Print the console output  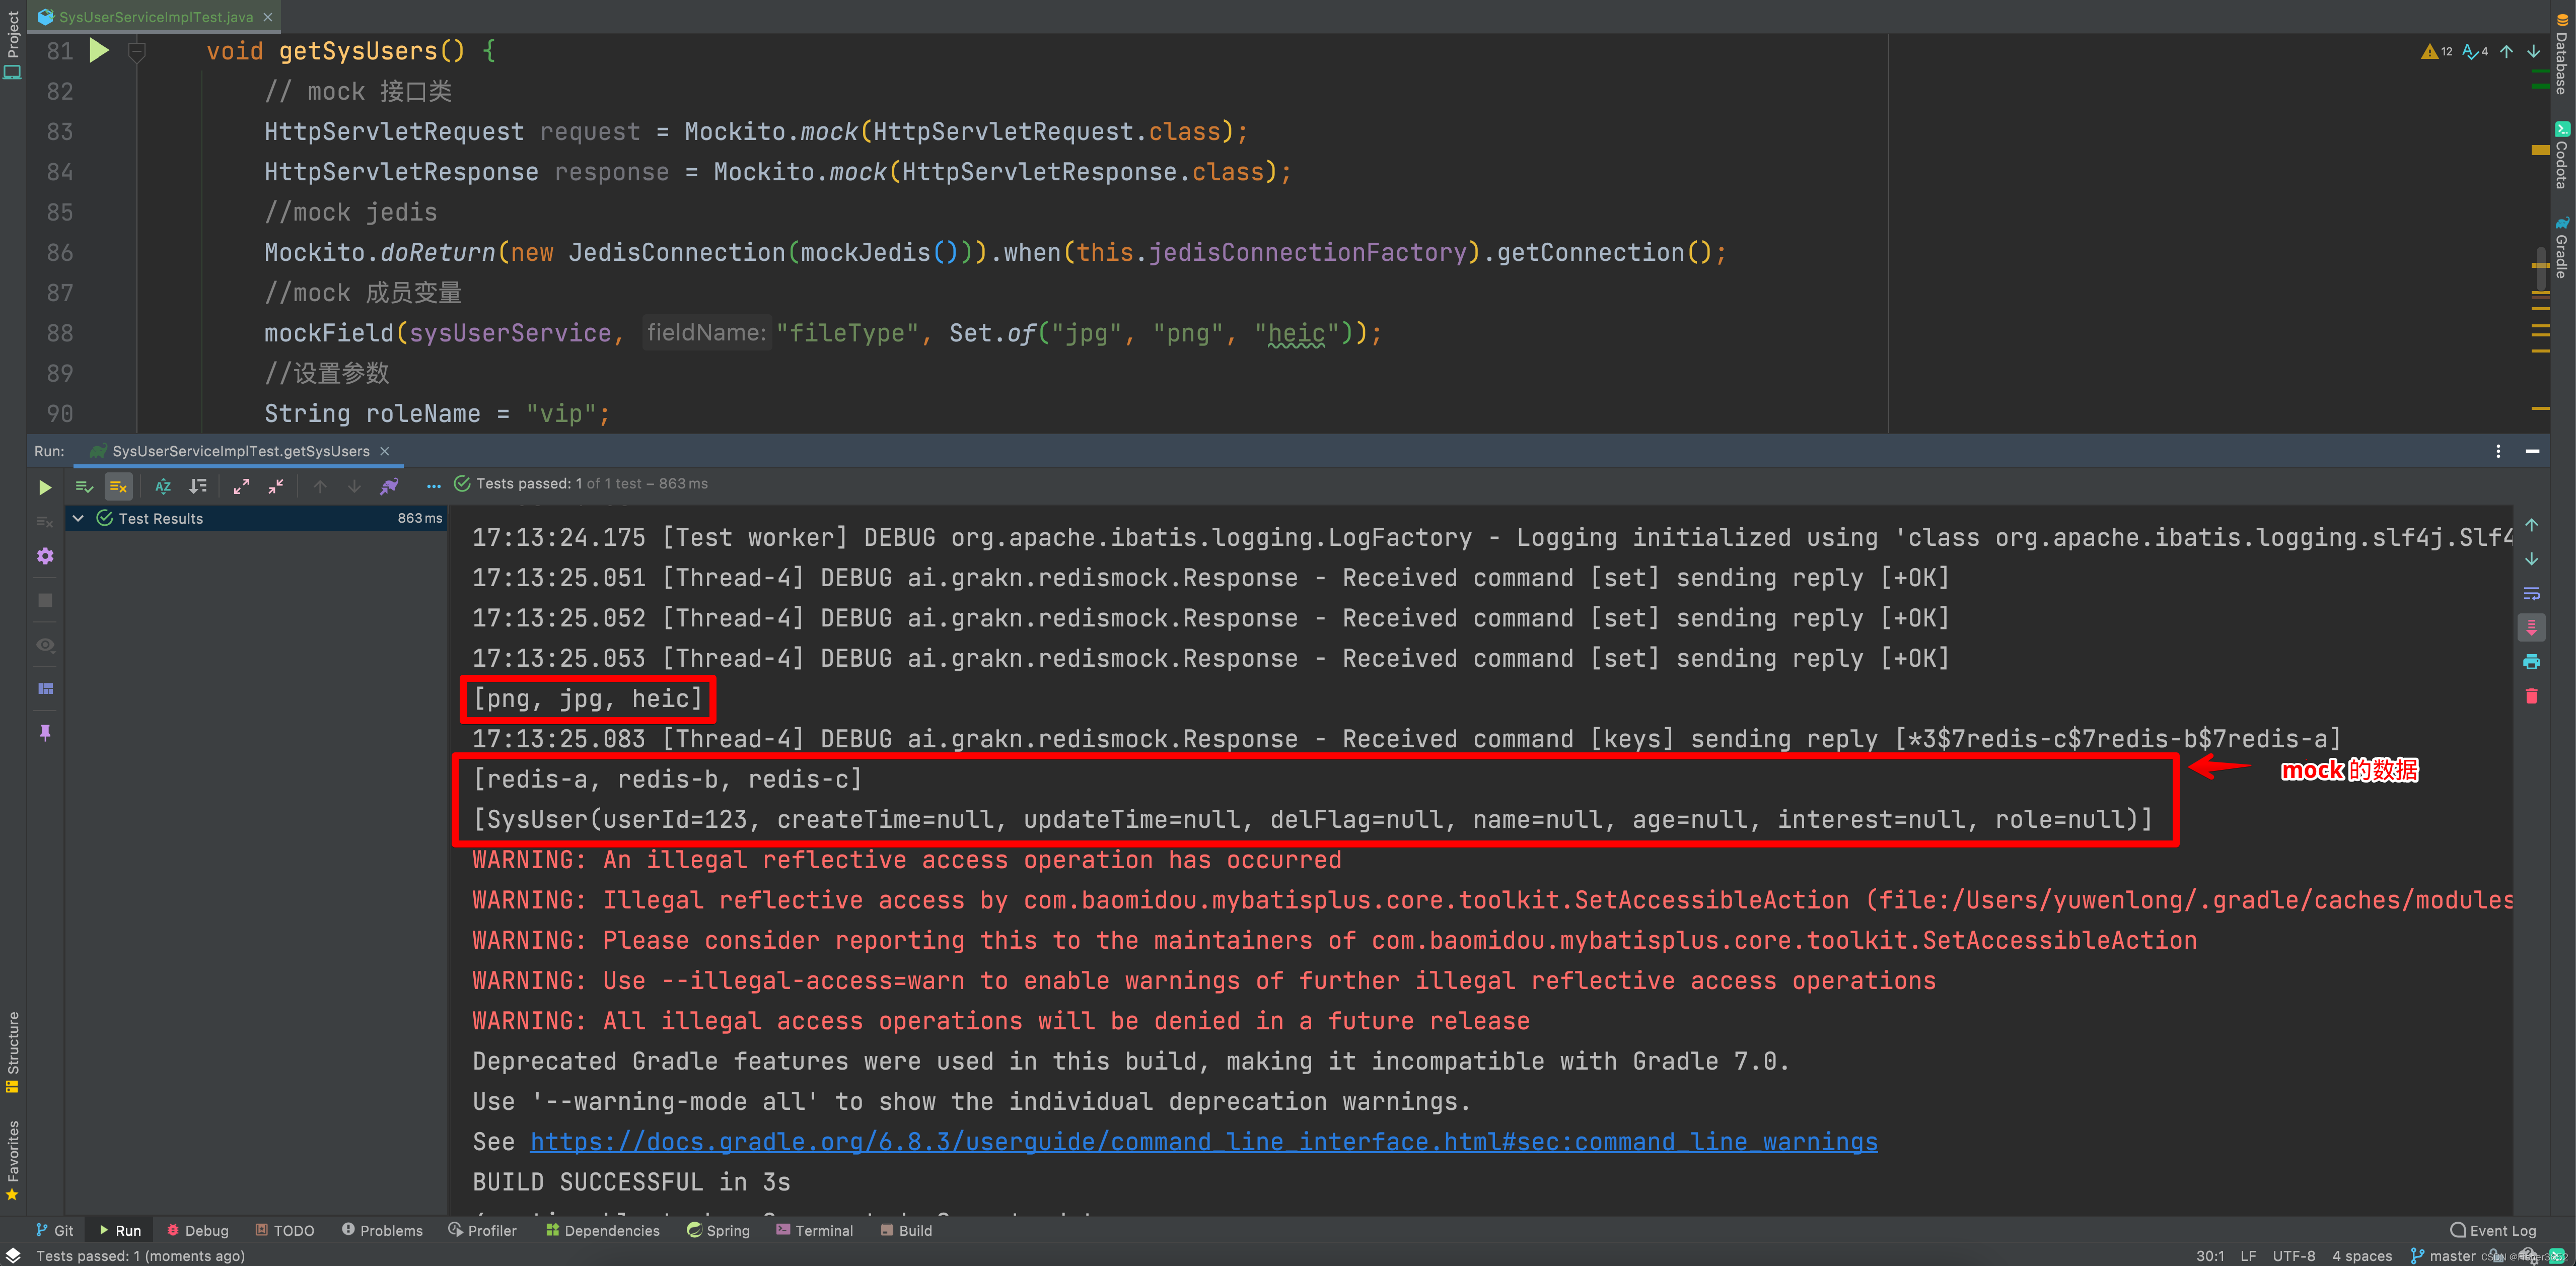pyautogui.click(x=2531, y=661)
